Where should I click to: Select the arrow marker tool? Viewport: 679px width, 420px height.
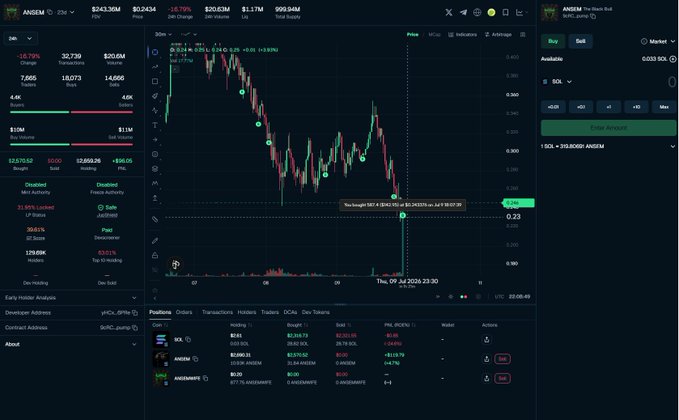pos(155,140)
